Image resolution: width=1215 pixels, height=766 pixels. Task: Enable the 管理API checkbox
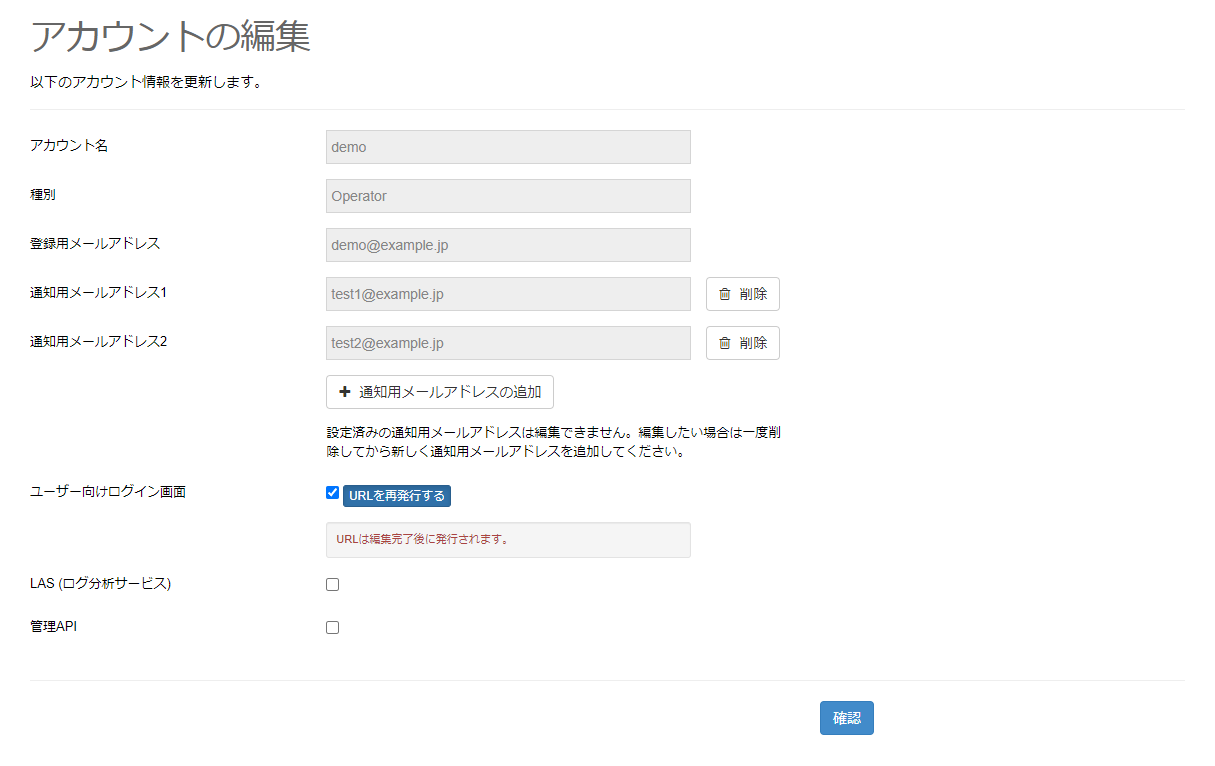(332, 627)
